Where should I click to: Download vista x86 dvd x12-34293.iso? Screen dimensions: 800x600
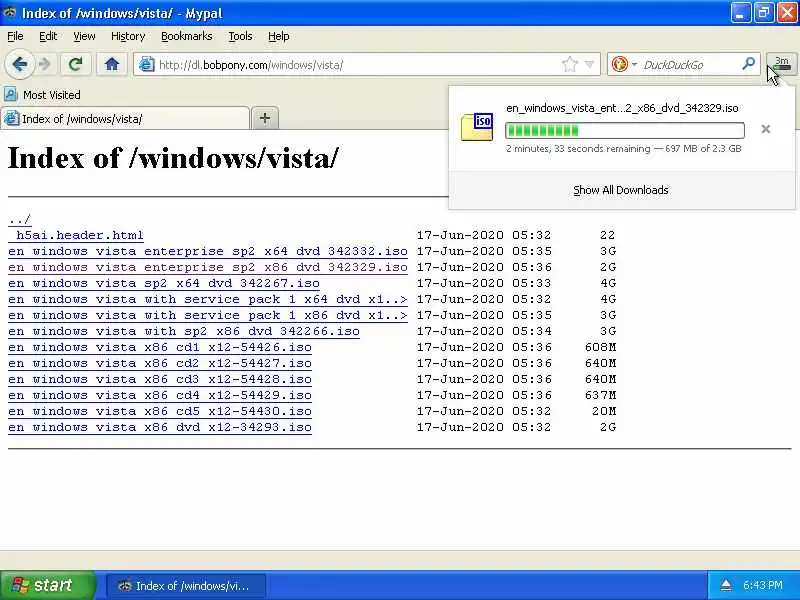point(160,428)
